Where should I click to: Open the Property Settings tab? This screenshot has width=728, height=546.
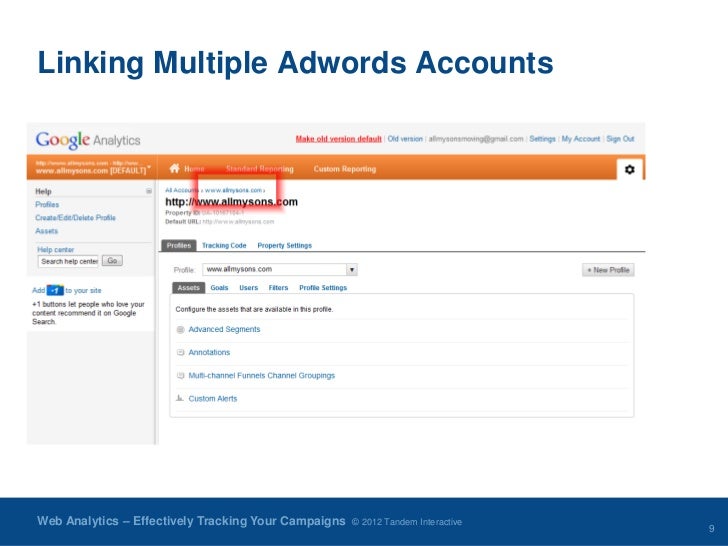285,246
